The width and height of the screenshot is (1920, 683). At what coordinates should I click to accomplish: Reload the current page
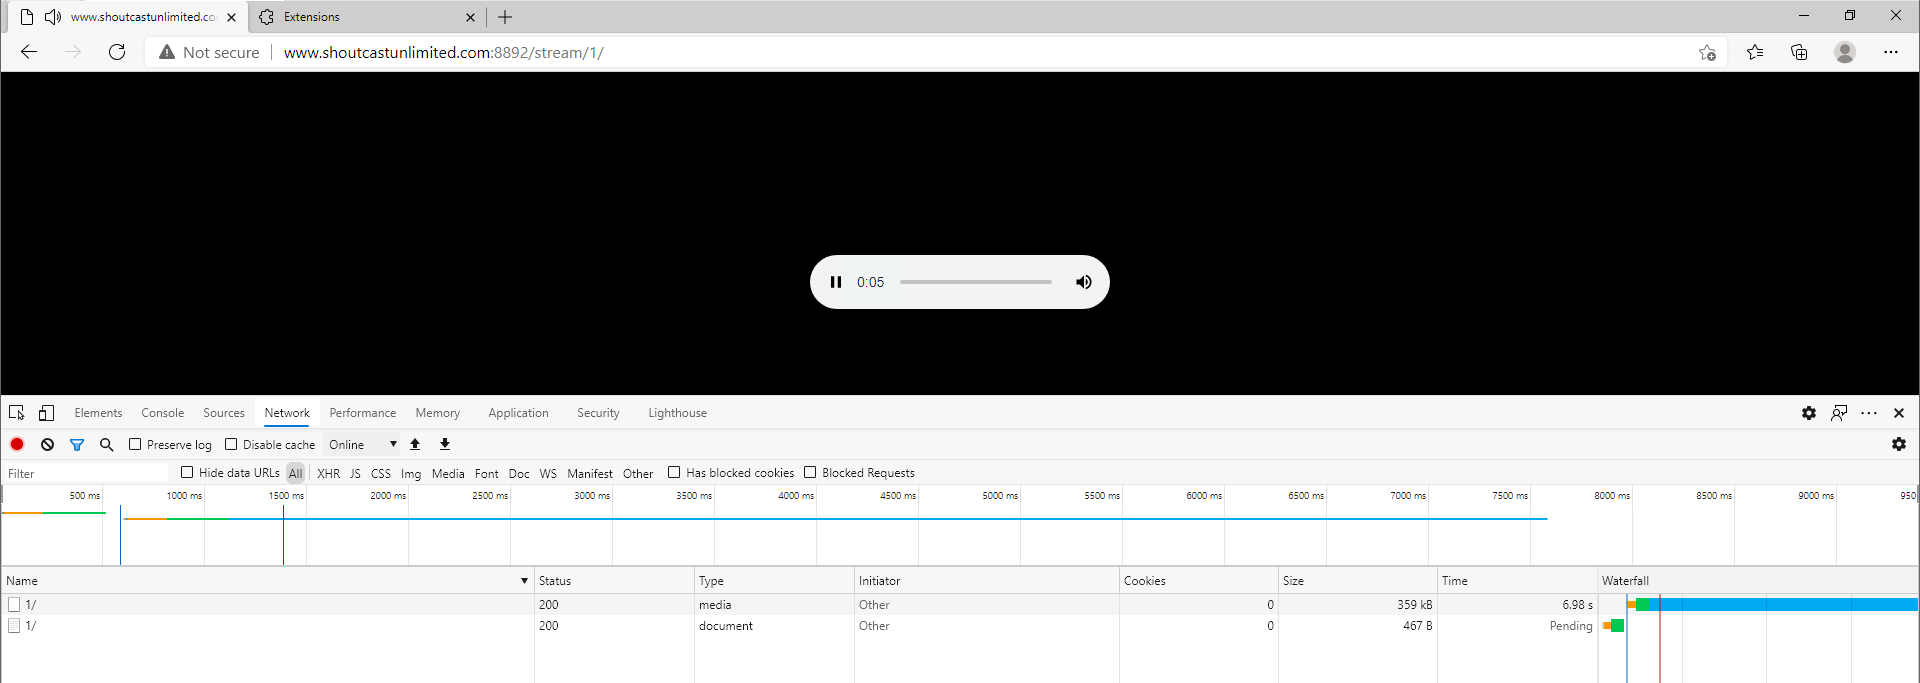coord(117,52)
